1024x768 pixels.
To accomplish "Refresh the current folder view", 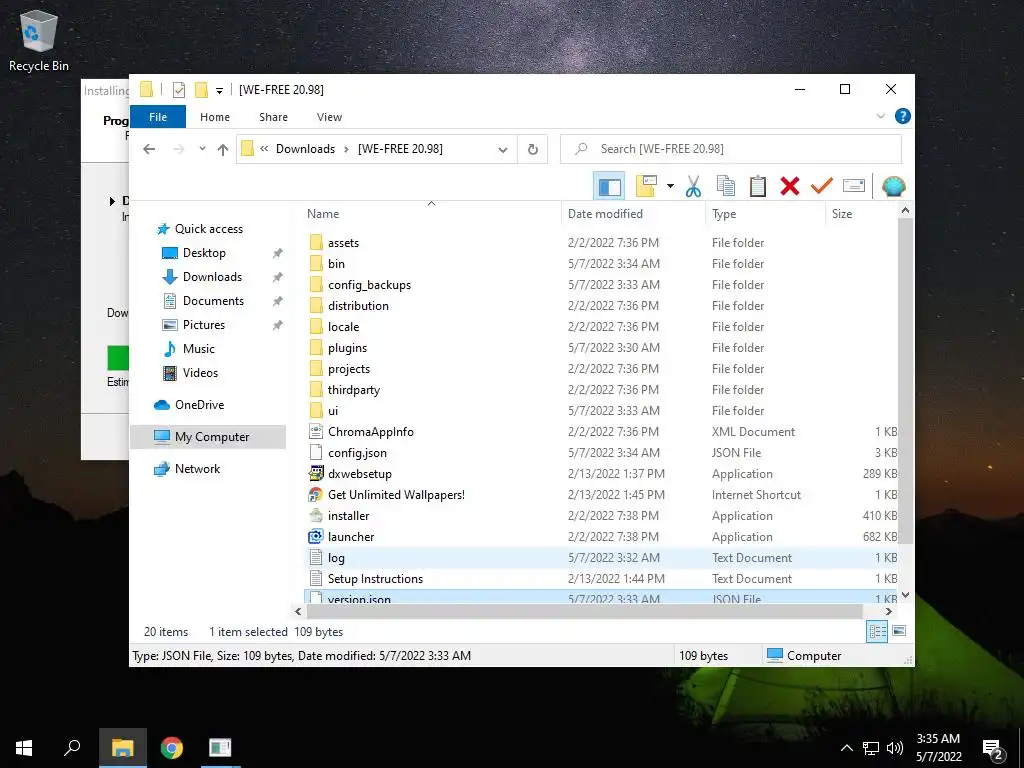I will (x=533, y=150).
